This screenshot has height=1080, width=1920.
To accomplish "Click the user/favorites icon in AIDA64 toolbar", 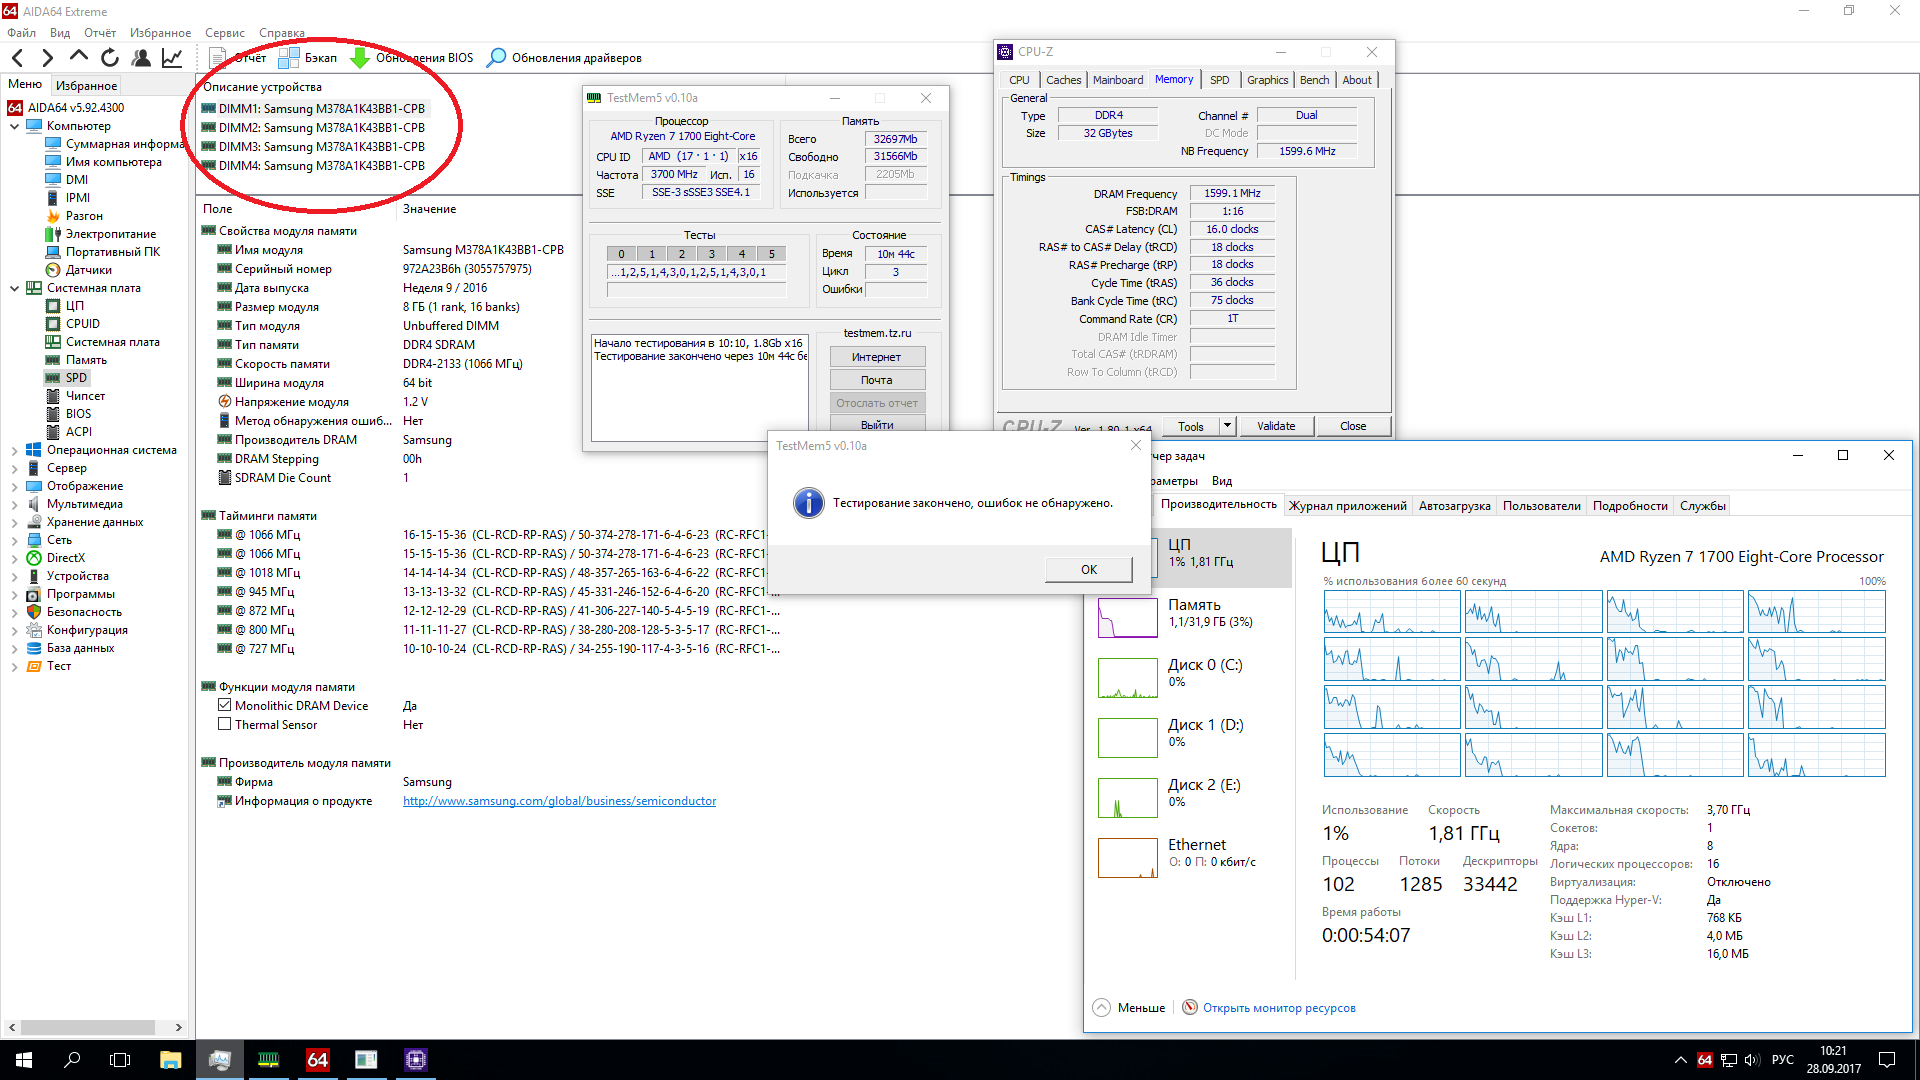I will pos(141,58).
